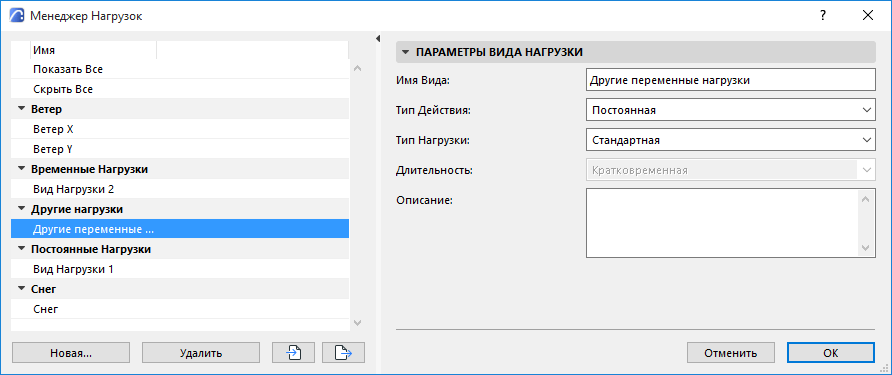Screen dimensions: 892x375
Task: Select the Ветер X load case
Action: (x=180, y=129)
